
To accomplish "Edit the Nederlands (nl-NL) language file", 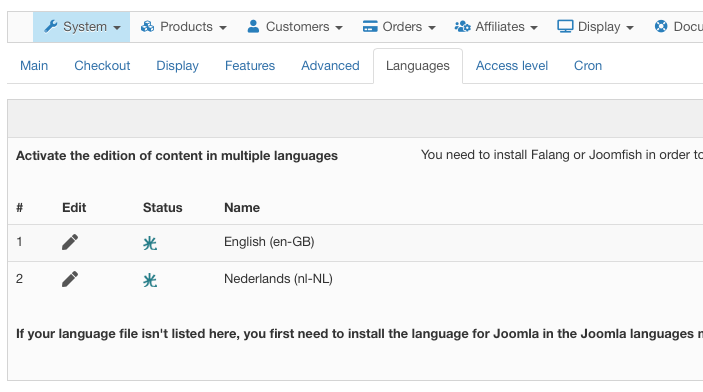I will coord(70,279).
